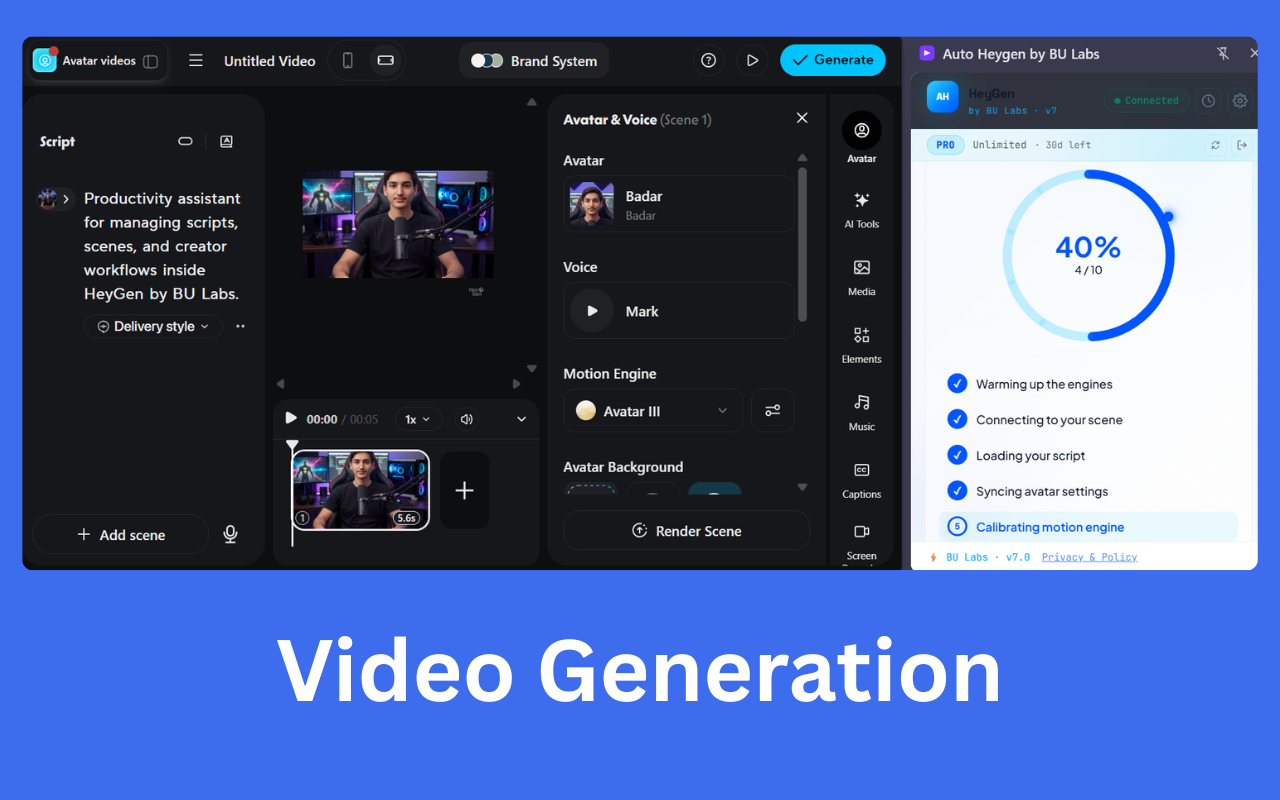Click the Add scene button
The height and width of the screenshot is (800, 1280).
(x=121, y=534)
